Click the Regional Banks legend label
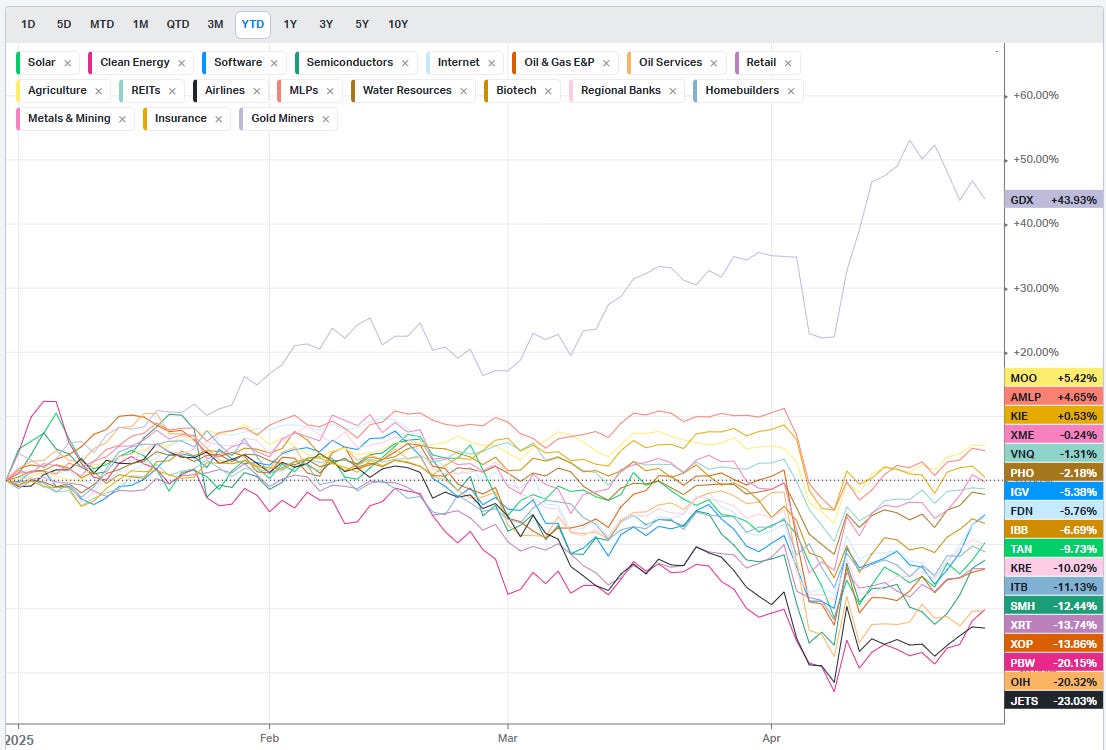This screenshot has width=1106, height=750. click(x=621, y=90)
